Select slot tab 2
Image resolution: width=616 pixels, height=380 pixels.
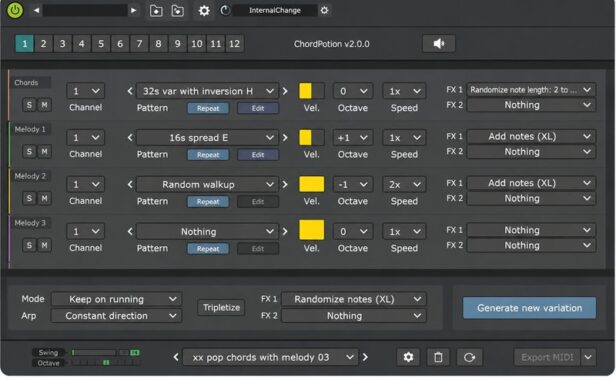pos(44,44)
